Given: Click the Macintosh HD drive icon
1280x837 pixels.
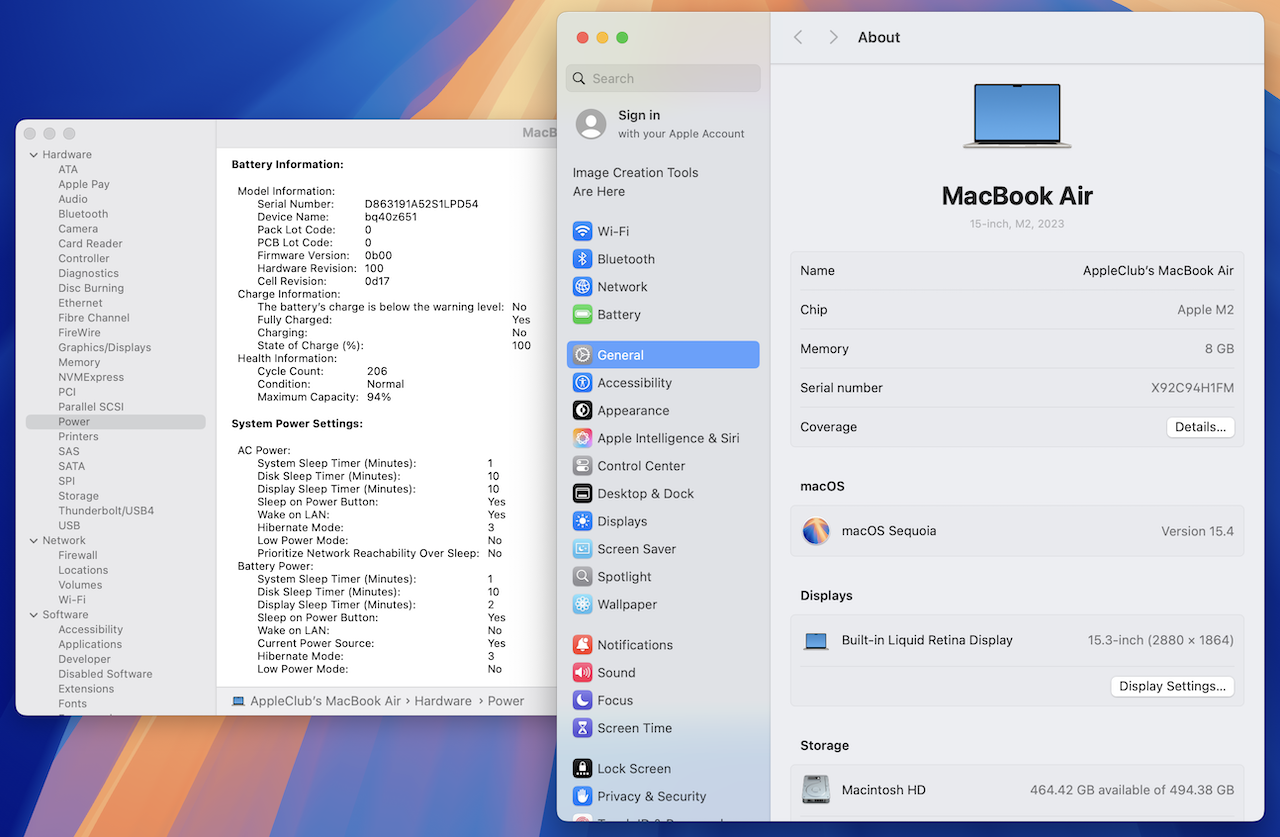Looking at the screenshot, I should tap(816, 790).
